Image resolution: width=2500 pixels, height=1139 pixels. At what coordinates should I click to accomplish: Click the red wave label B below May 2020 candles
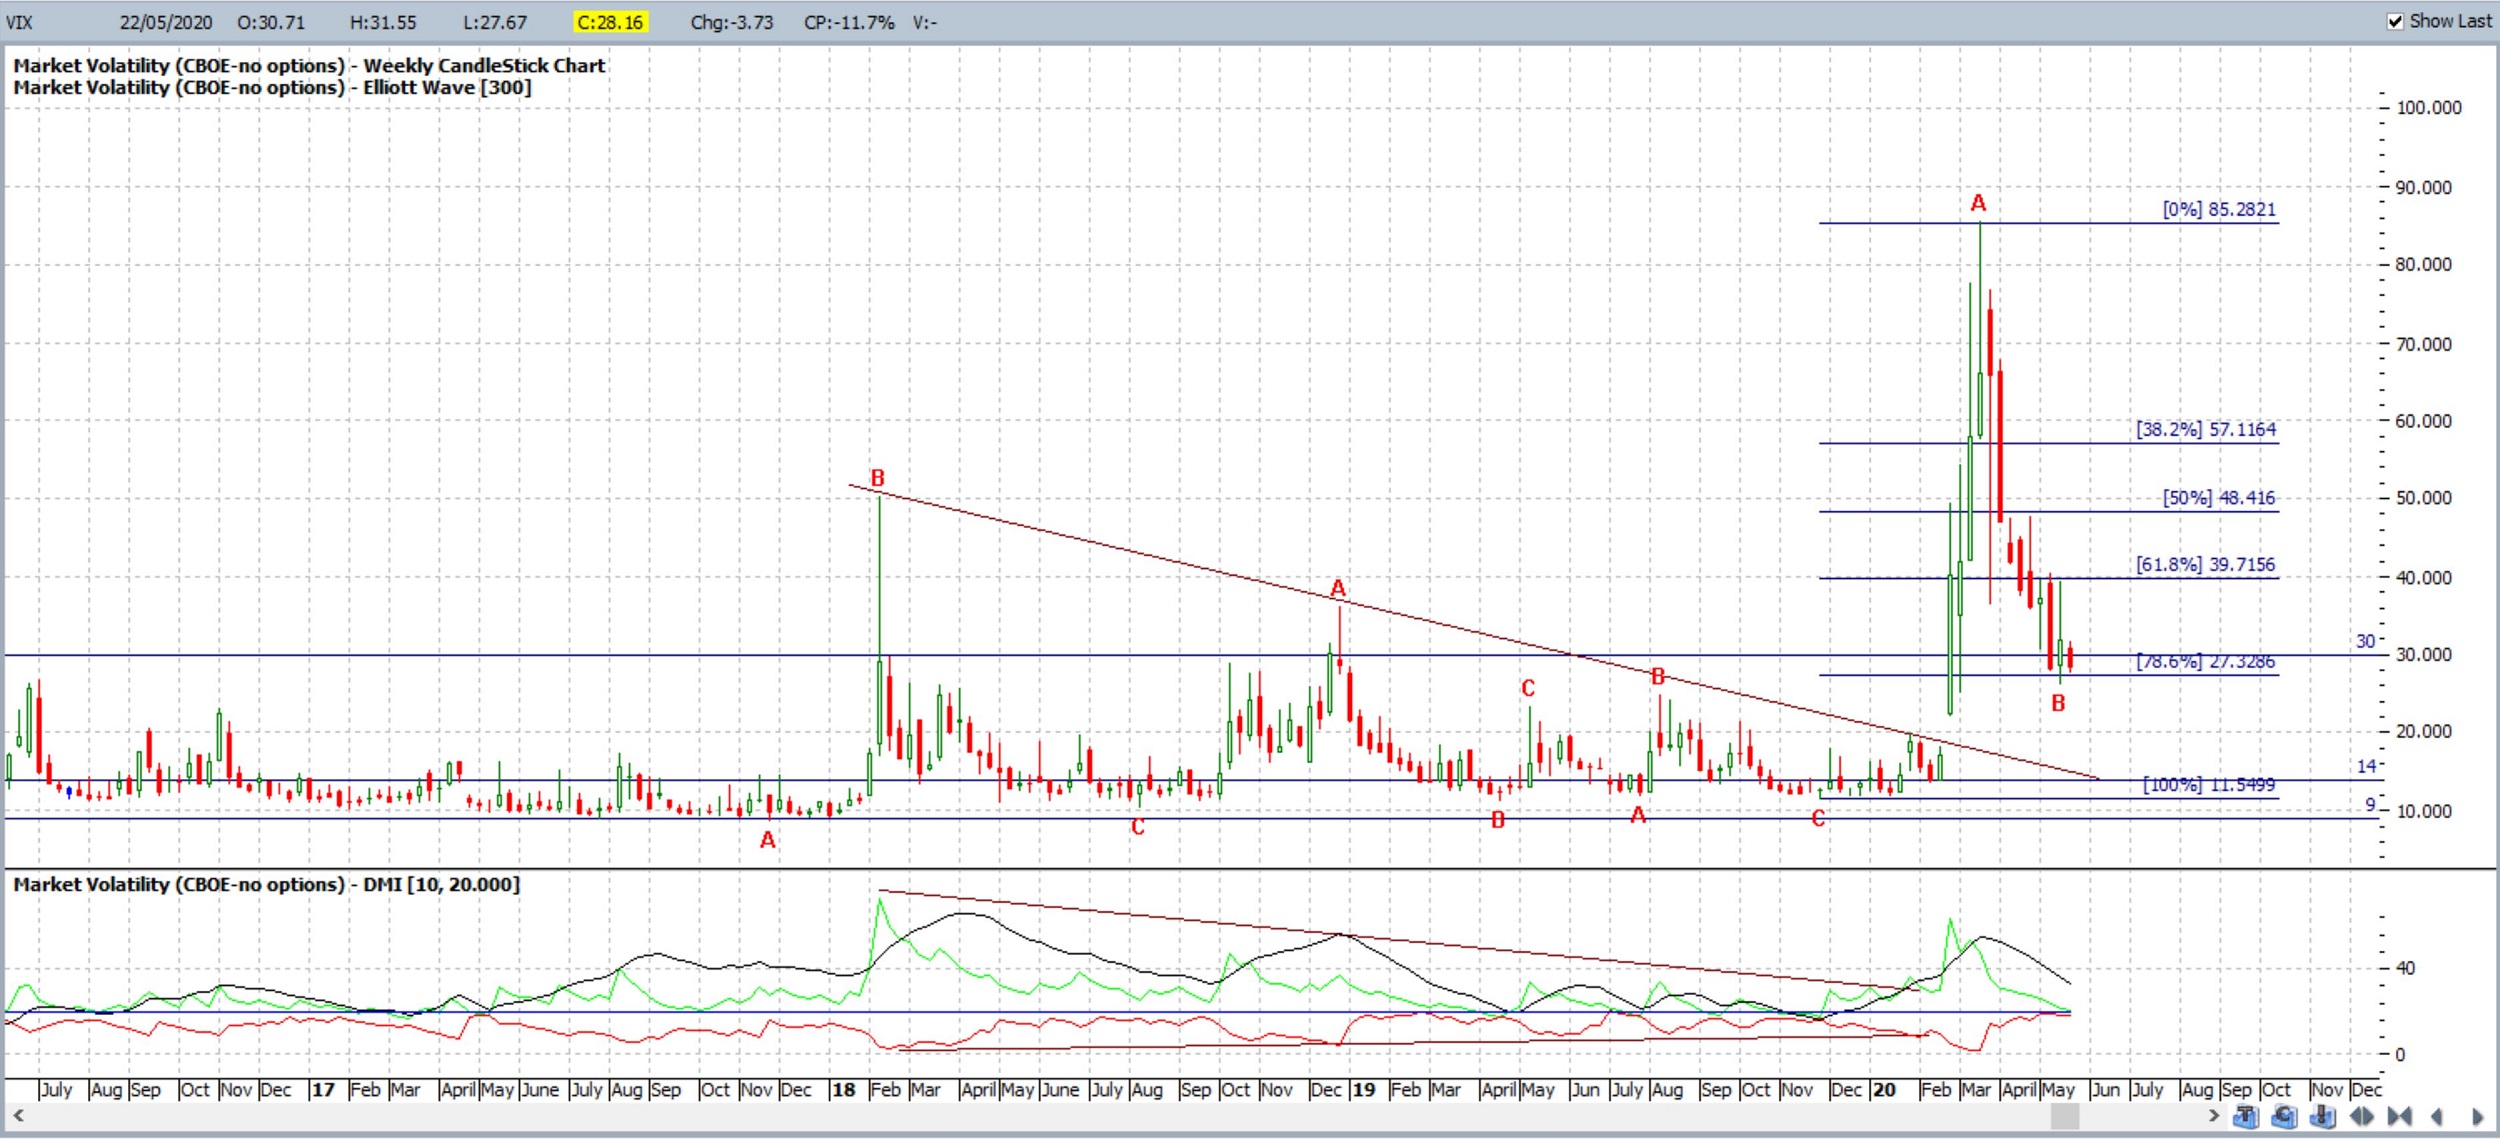(2058, 703)
